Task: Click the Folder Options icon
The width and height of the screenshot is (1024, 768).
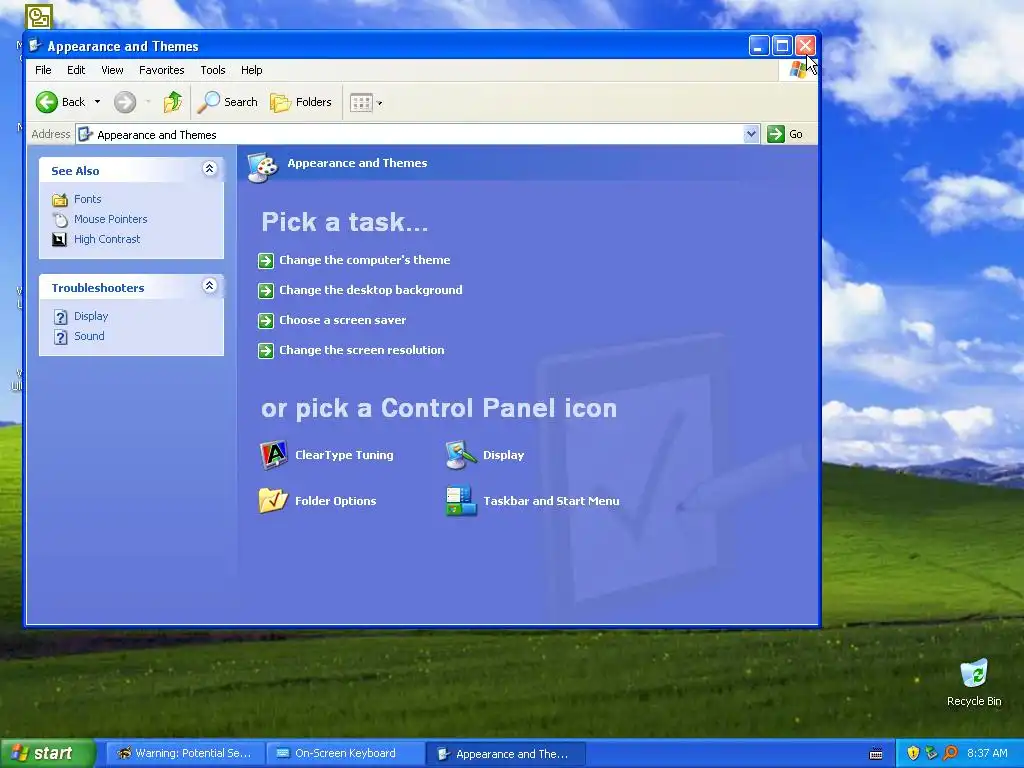Action: (x=273, y=500)
